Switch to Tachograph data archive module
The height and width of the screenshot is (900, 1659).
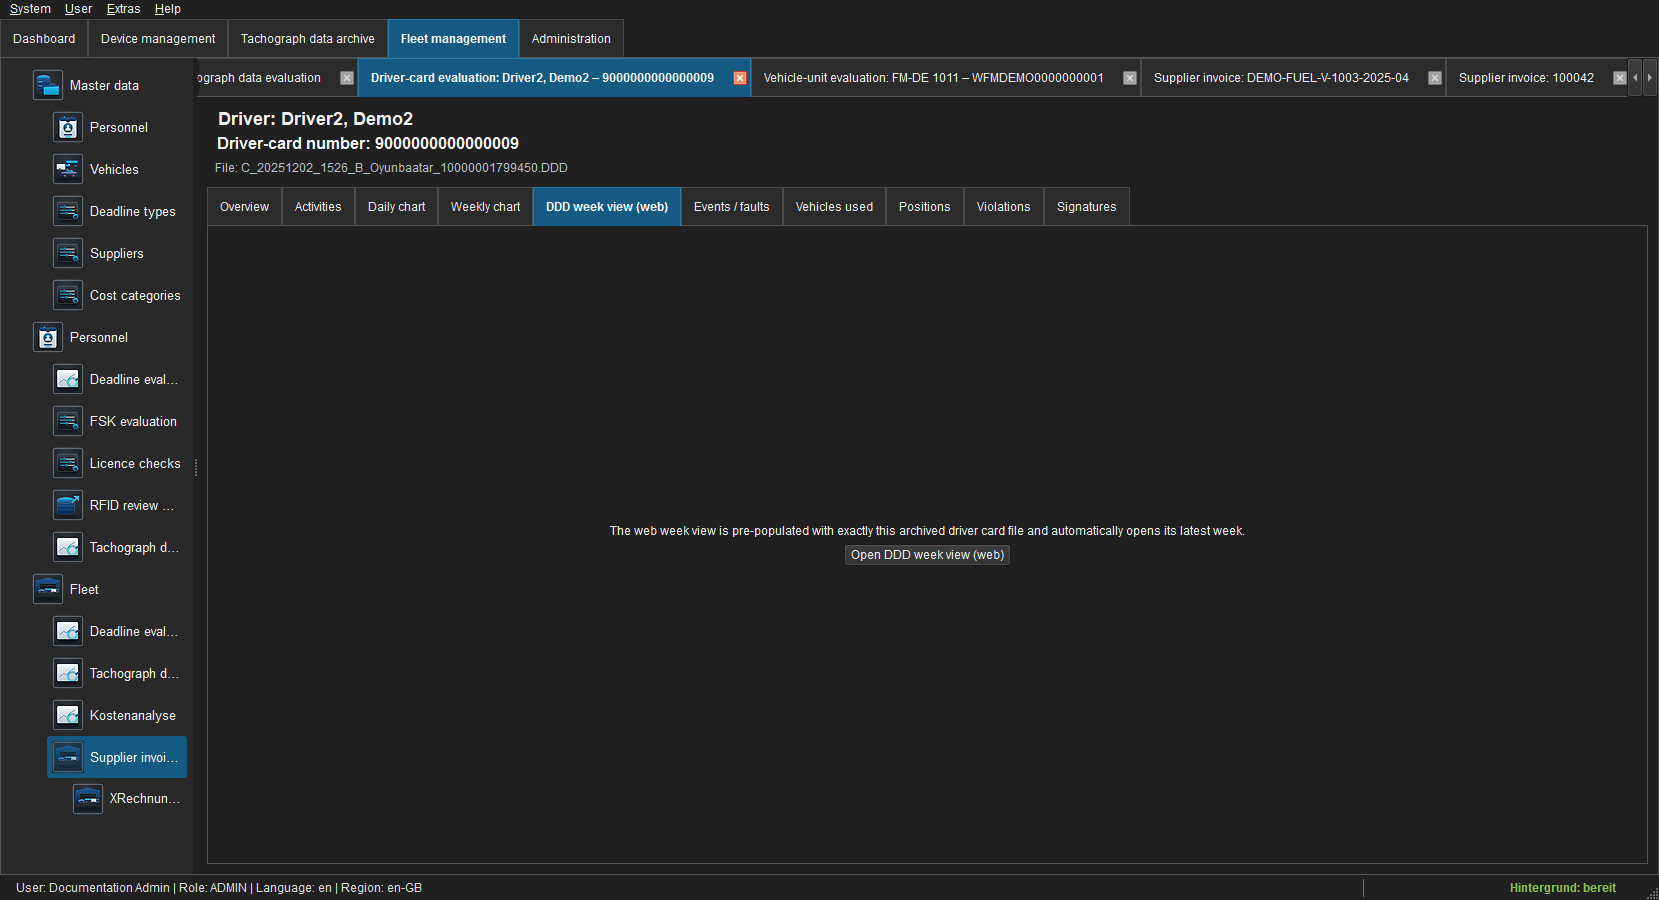[x=307, y=39]
